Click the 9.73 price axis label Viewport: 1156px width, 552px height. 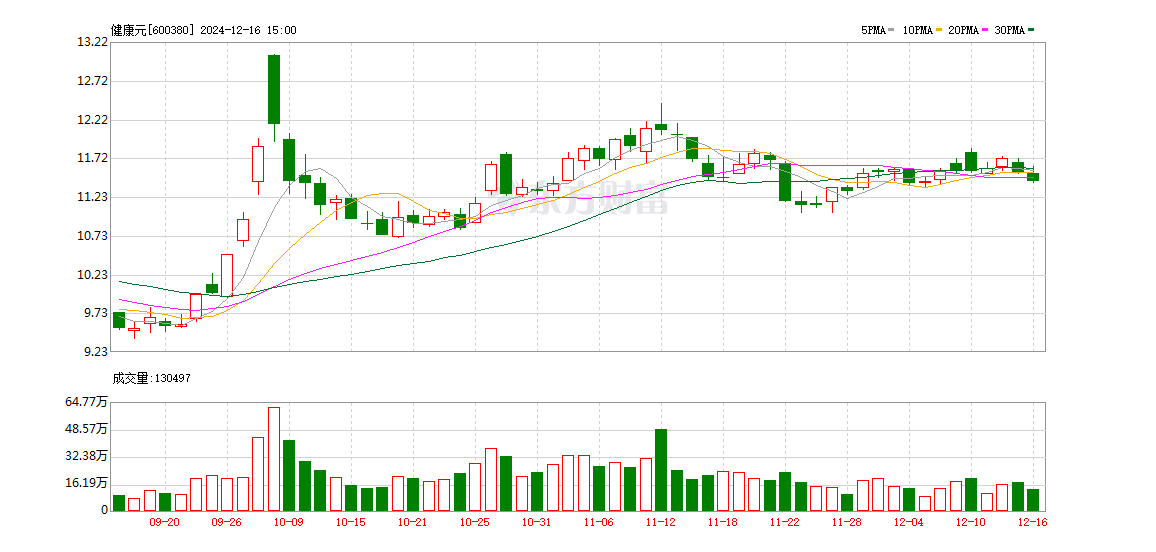94,313
